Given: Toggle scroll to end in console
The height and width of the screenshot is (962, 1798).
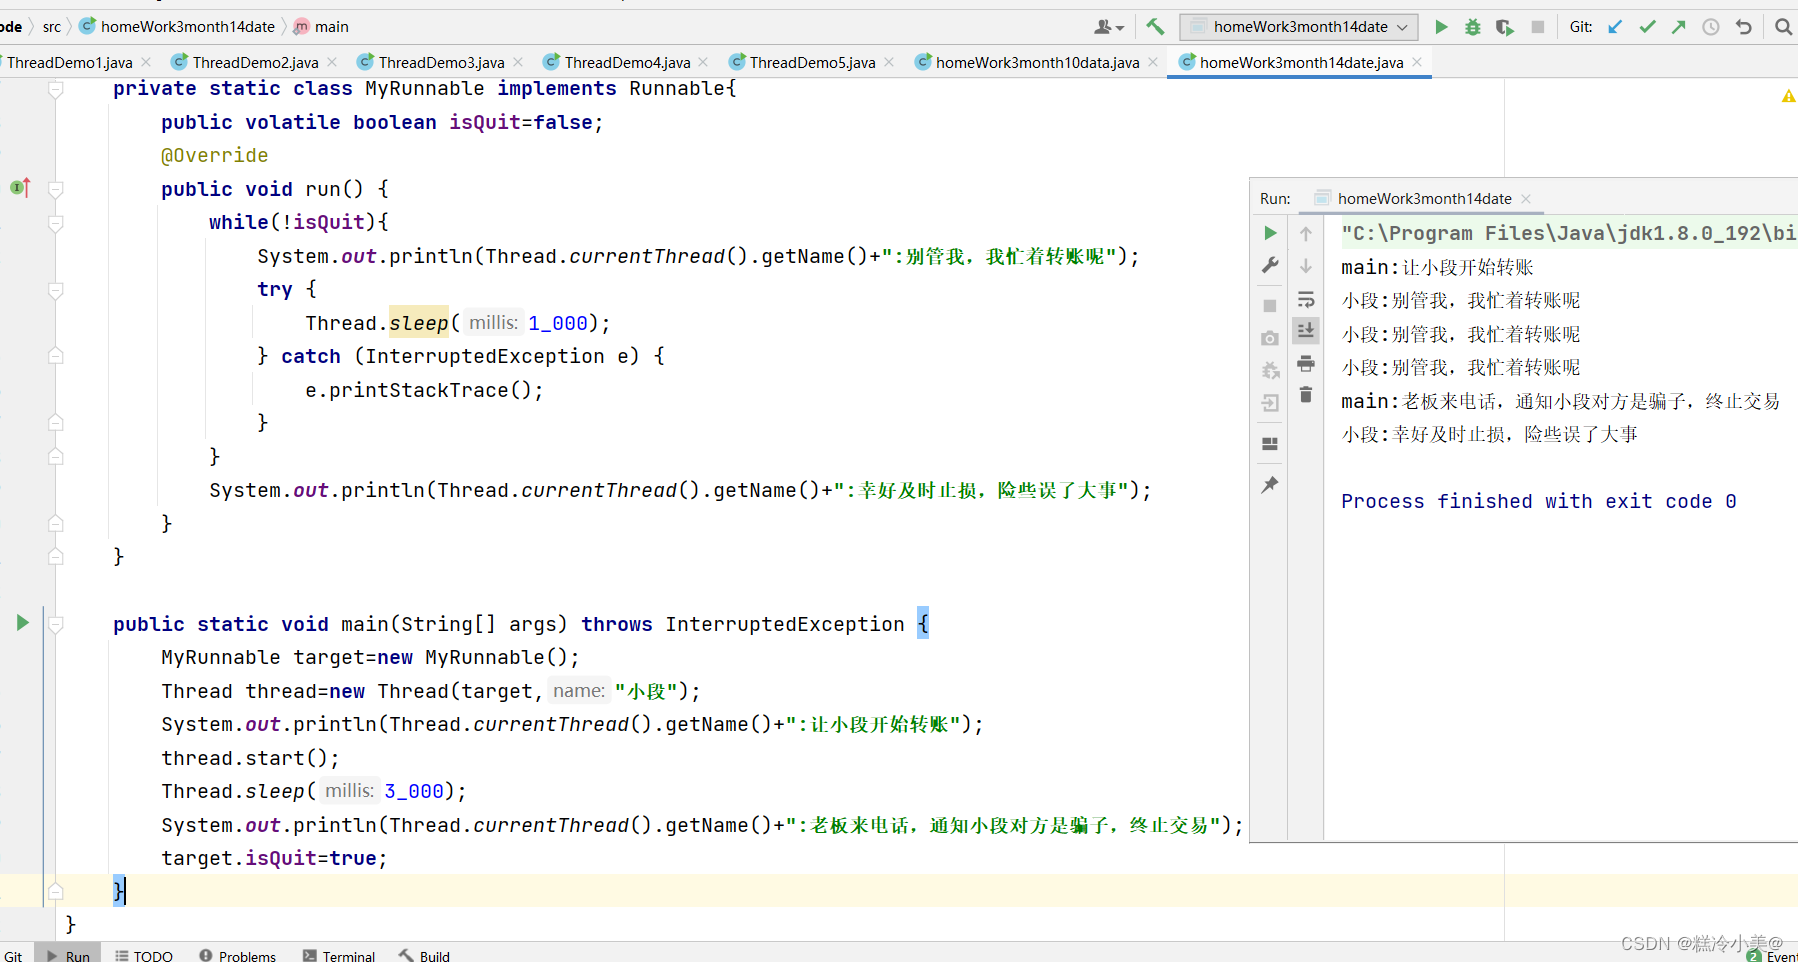Looking at the screenshot, I should coord(1306,330).
